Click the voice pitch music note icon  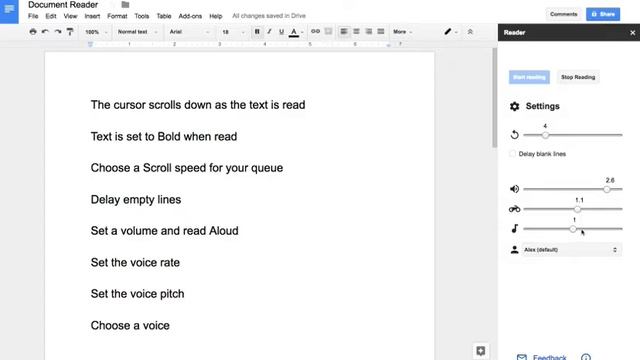tap(514, 229)
